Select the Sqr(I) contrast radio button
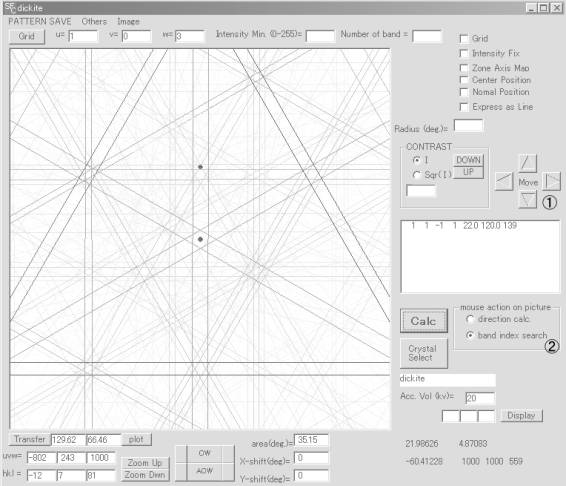This screenshot has height=486, width=566. (x=417, y=175)
